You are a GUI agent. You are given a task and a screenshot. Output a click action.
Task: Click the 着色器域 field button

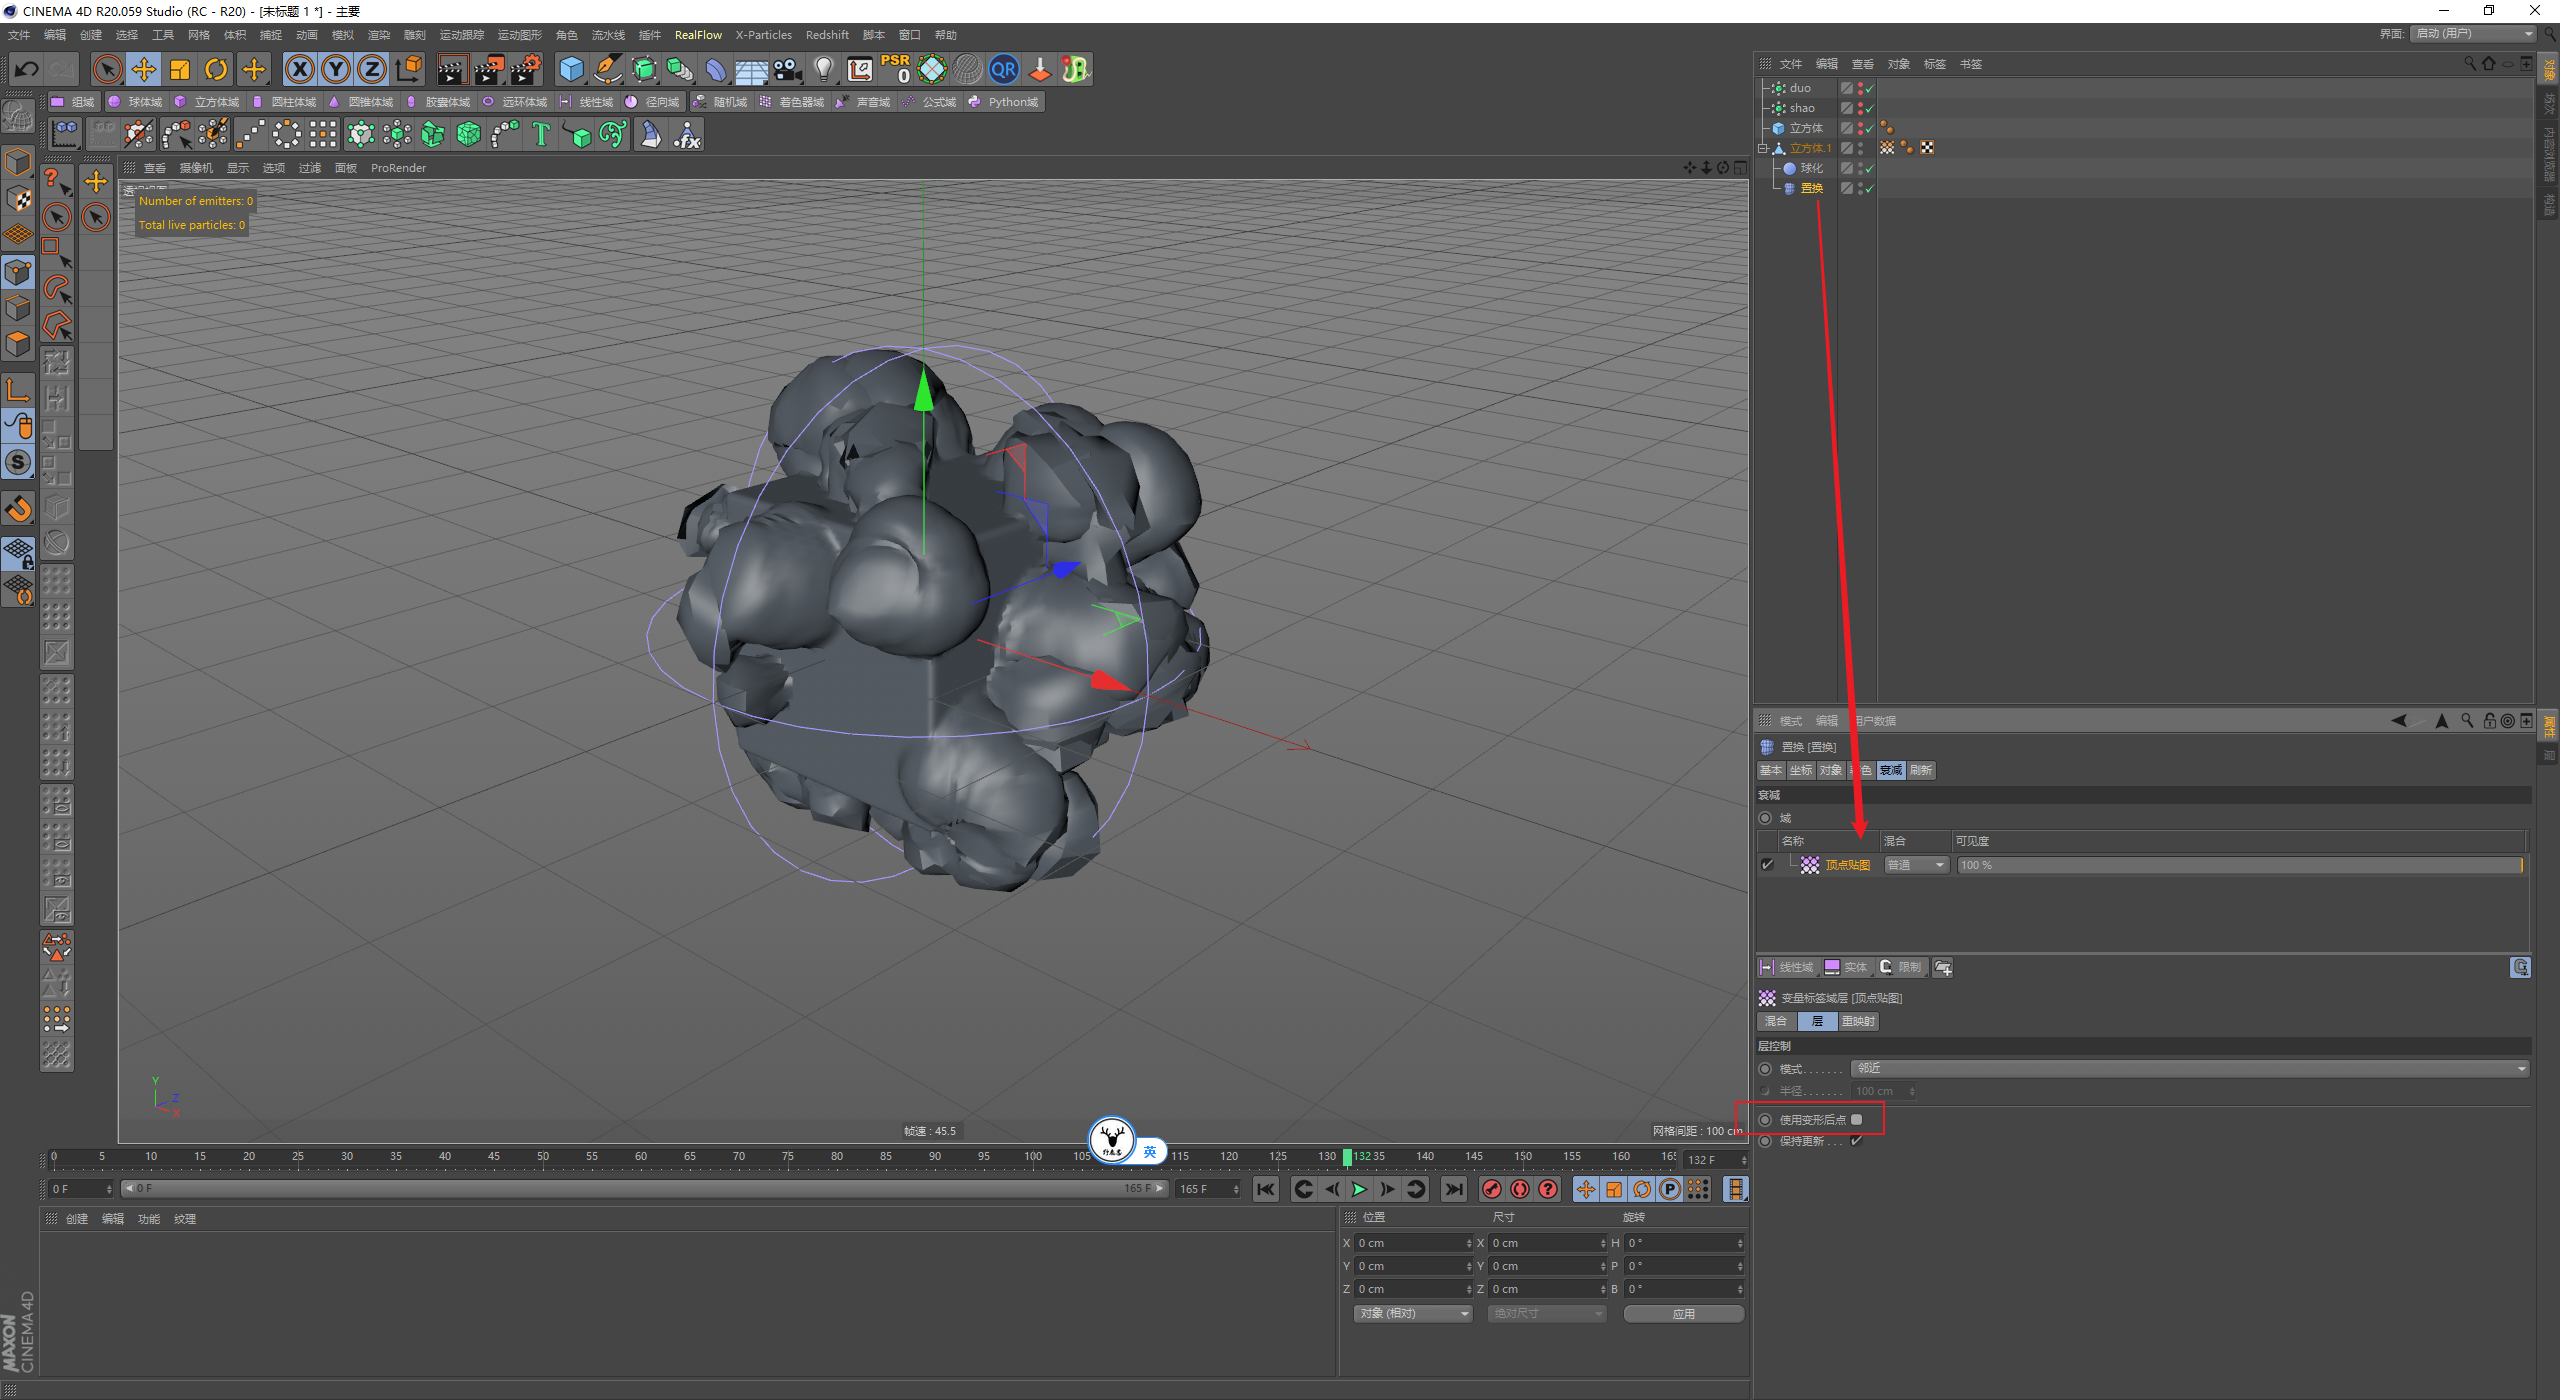tap(792, 102)
